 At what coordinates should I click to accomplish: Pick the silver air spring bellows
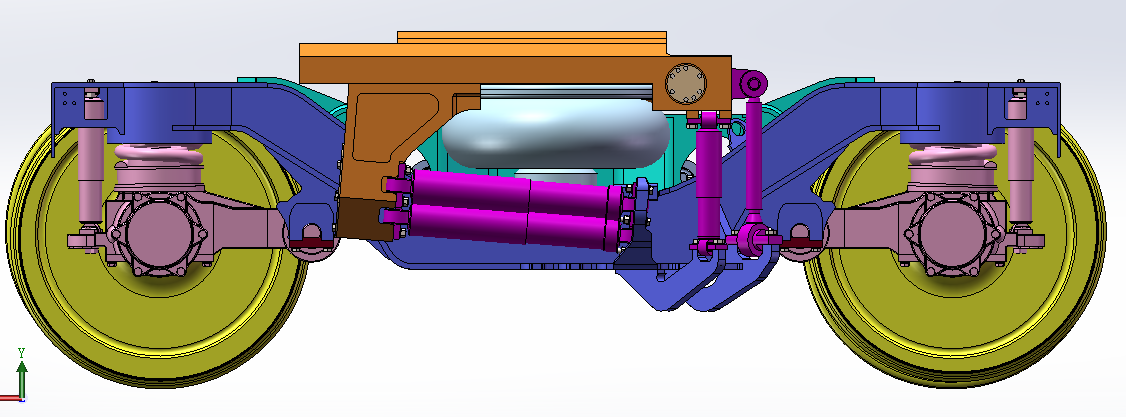554,133
